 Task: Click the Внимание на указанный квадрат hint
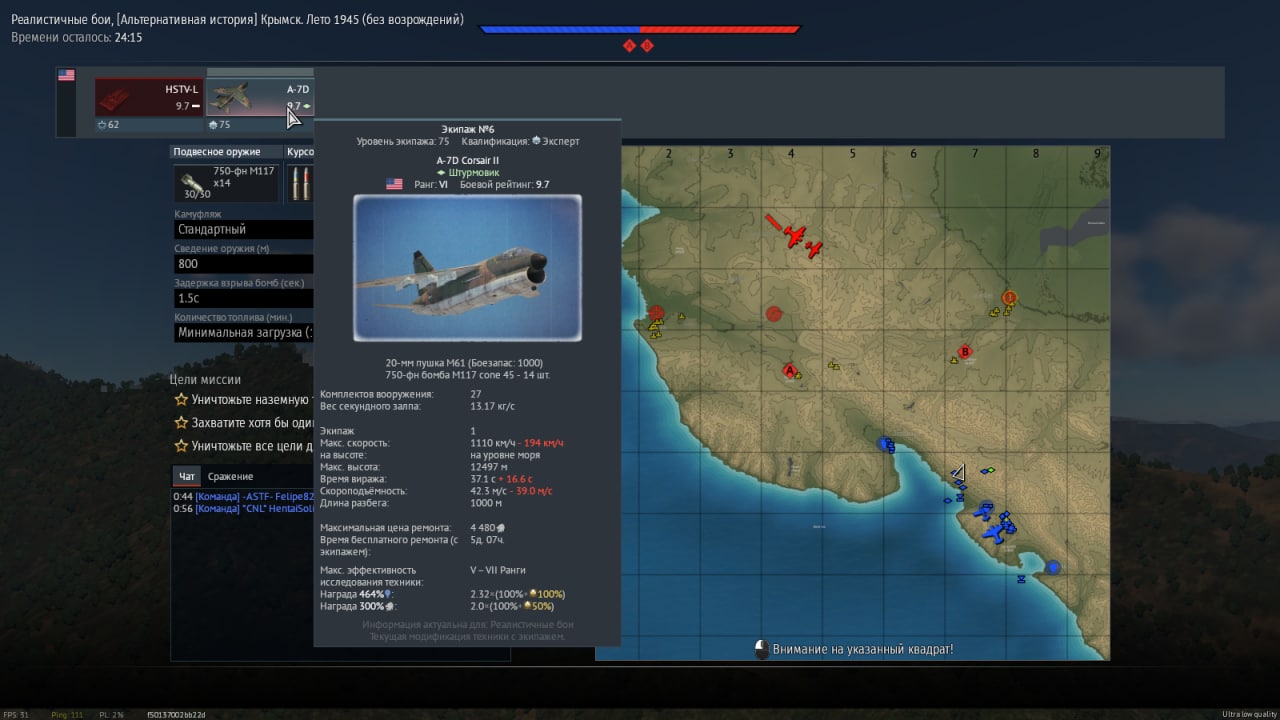click(x=862, y=649)
